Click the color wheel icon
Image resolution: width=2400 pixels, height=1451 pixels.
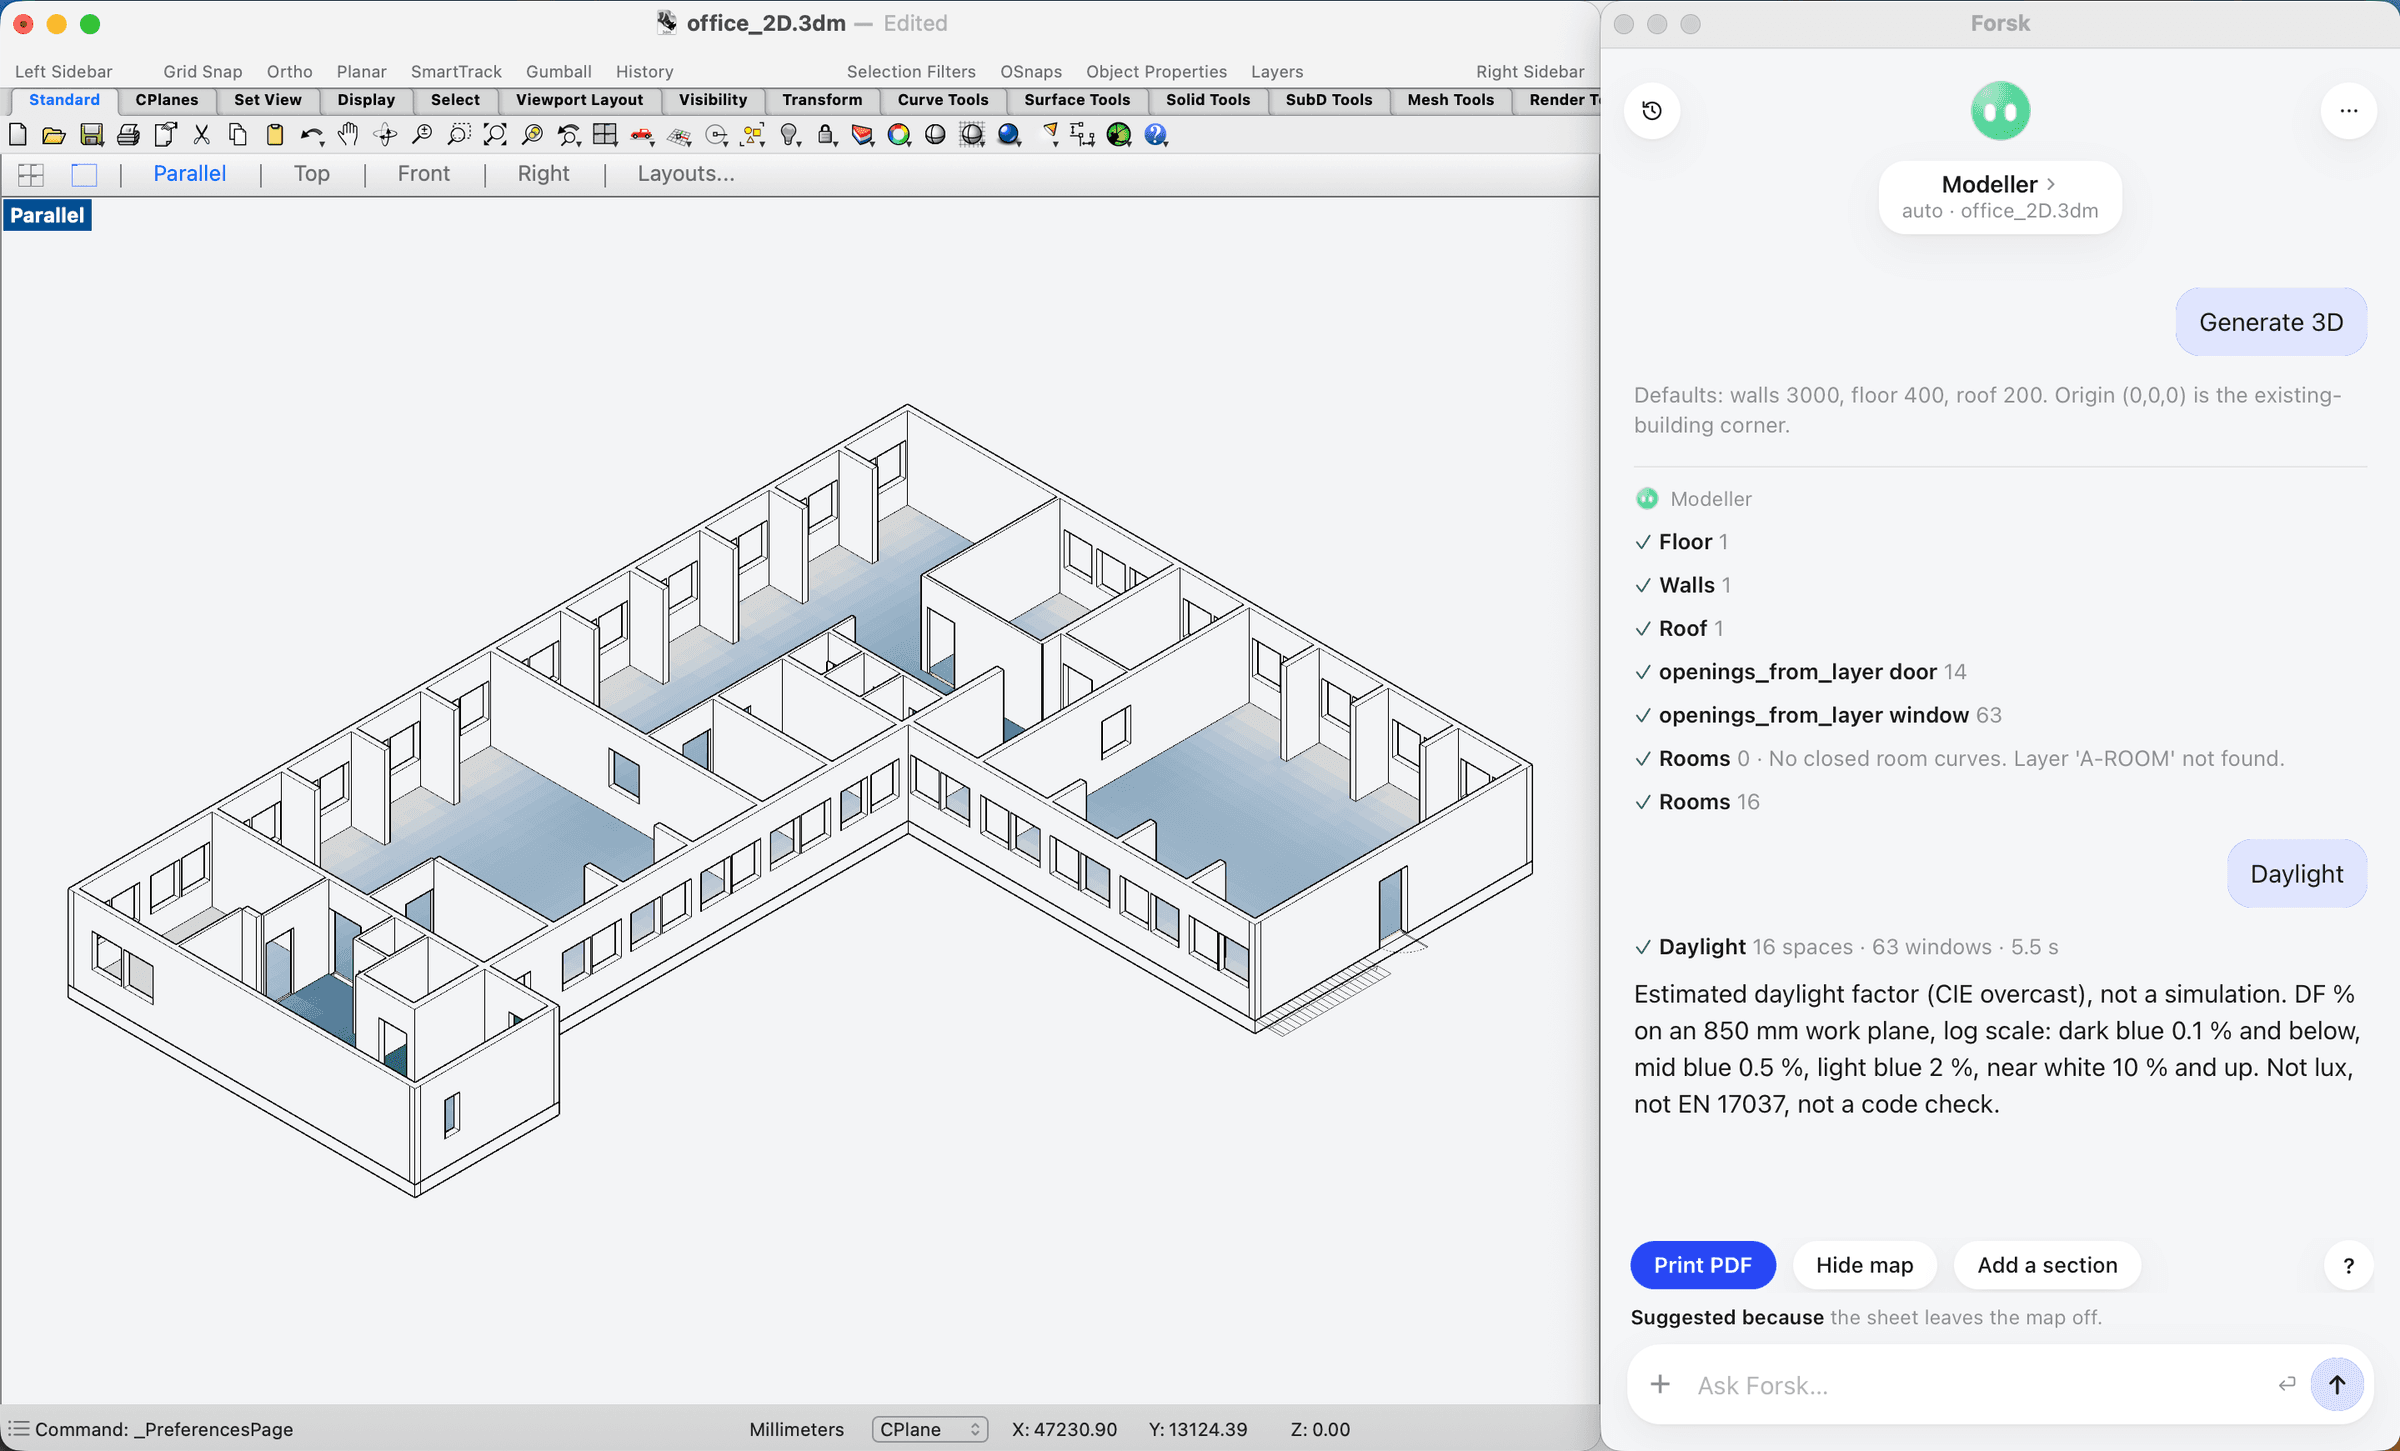pyautogui.click(x=899, y=135)
